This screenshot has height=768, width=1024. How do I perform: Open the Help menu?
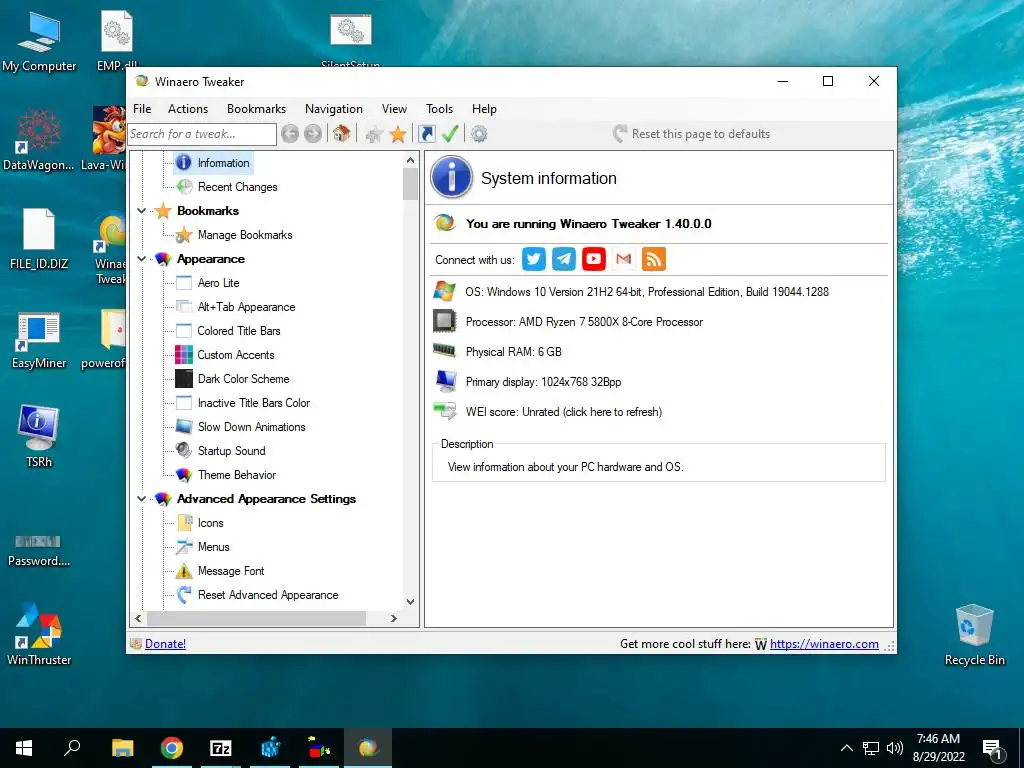point(485,109)
